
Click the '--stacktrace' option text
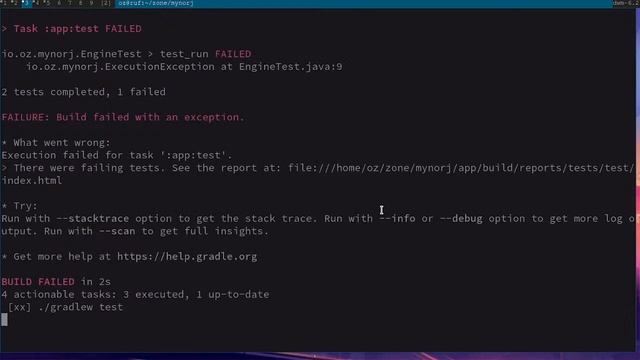point(93,218)
